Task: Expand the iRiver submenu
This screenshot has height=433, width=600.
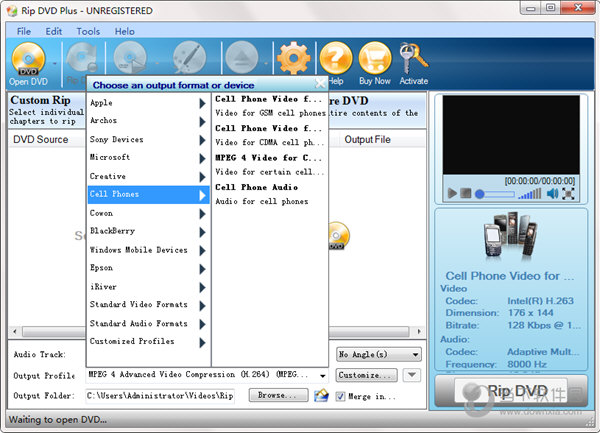Action: [x=148, y=286]
